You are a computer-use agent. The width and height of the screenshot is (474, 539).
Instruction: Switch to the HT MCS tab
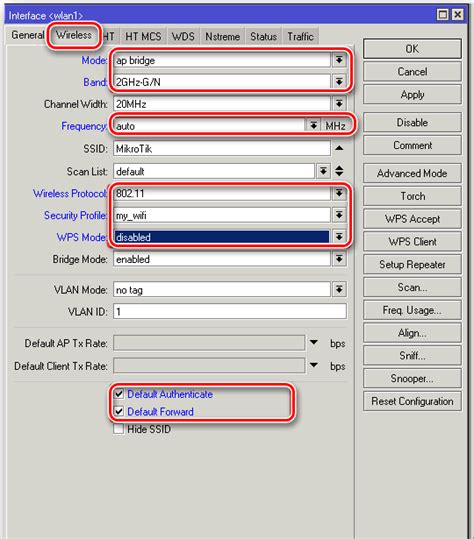coord(143,36)
